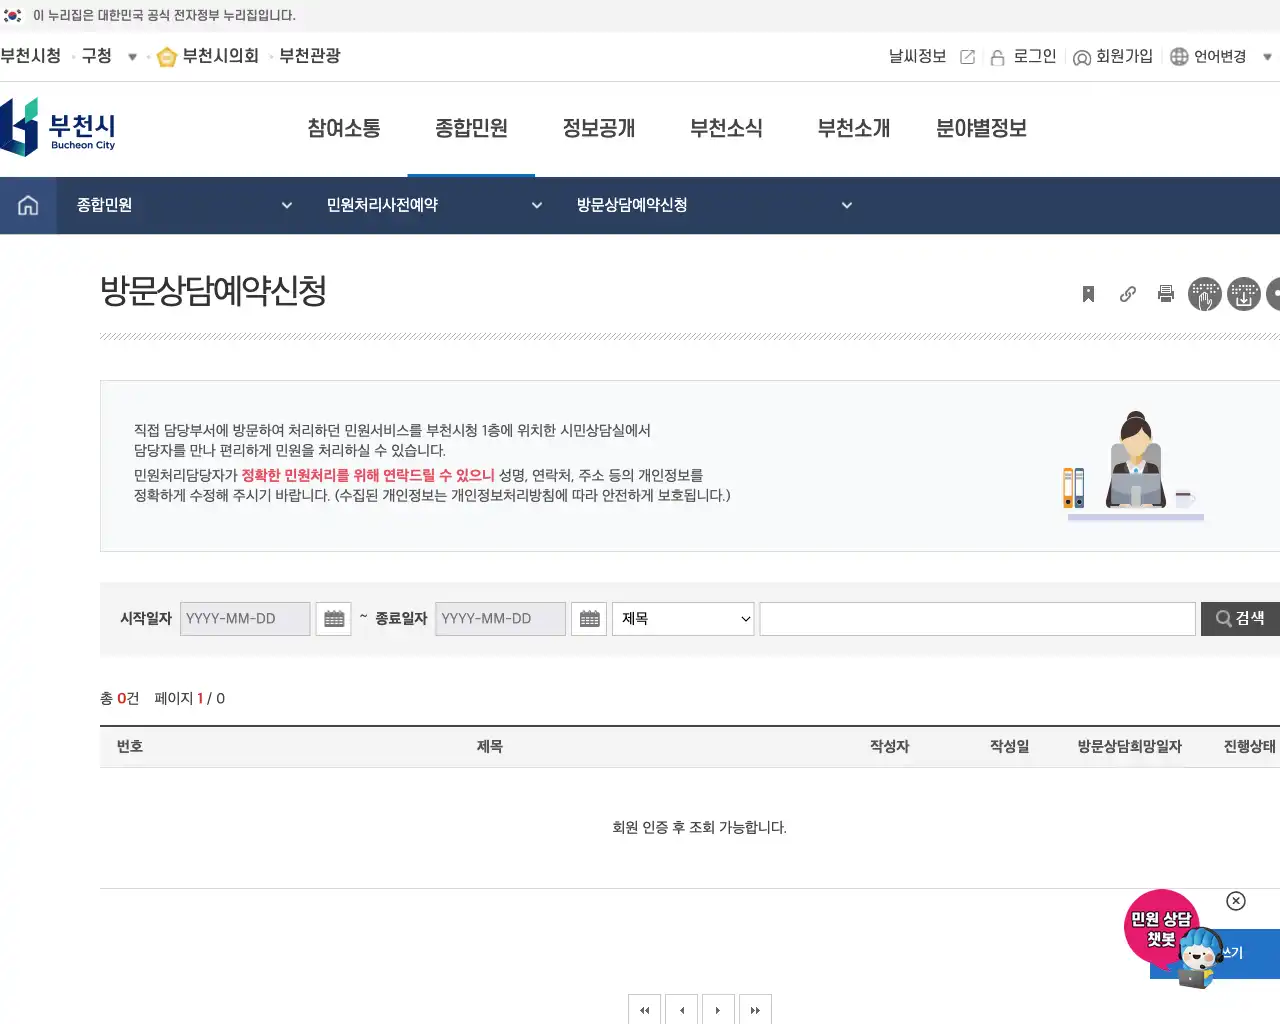Screen dimensions: 1280x1024
Task: Expand the 구청 district office dropdown
Action: [x=132, y=57]
